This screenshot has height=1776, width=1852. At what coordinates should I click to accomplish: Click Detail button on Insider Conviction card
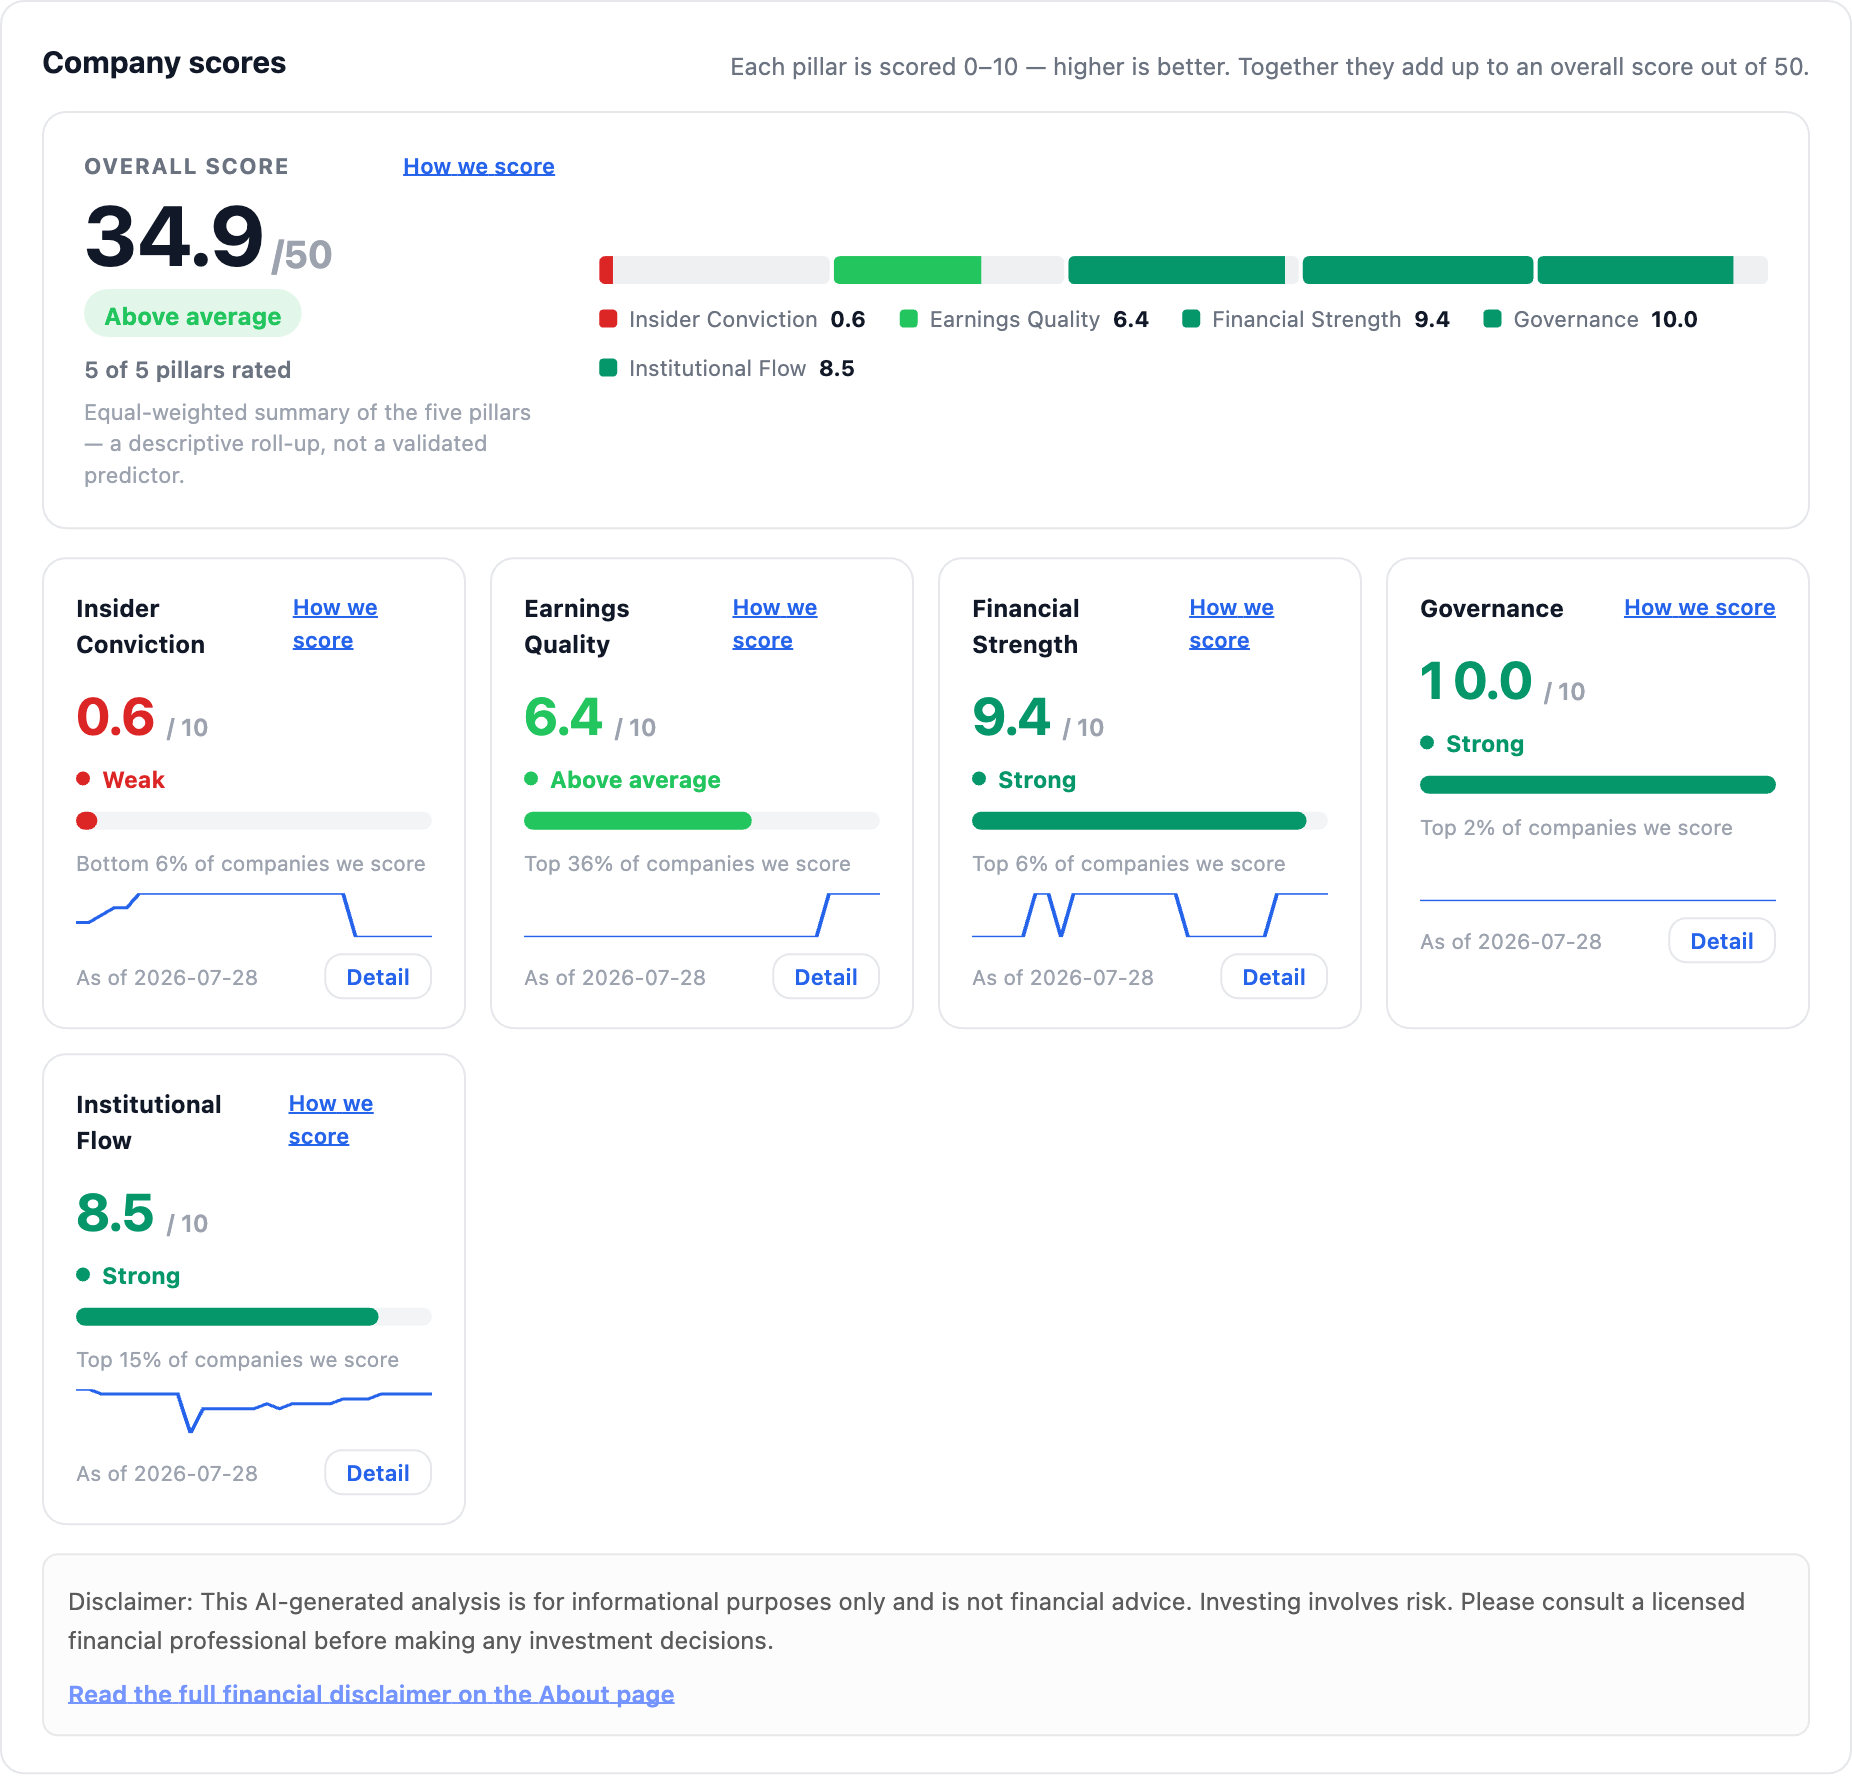[378, 977]
